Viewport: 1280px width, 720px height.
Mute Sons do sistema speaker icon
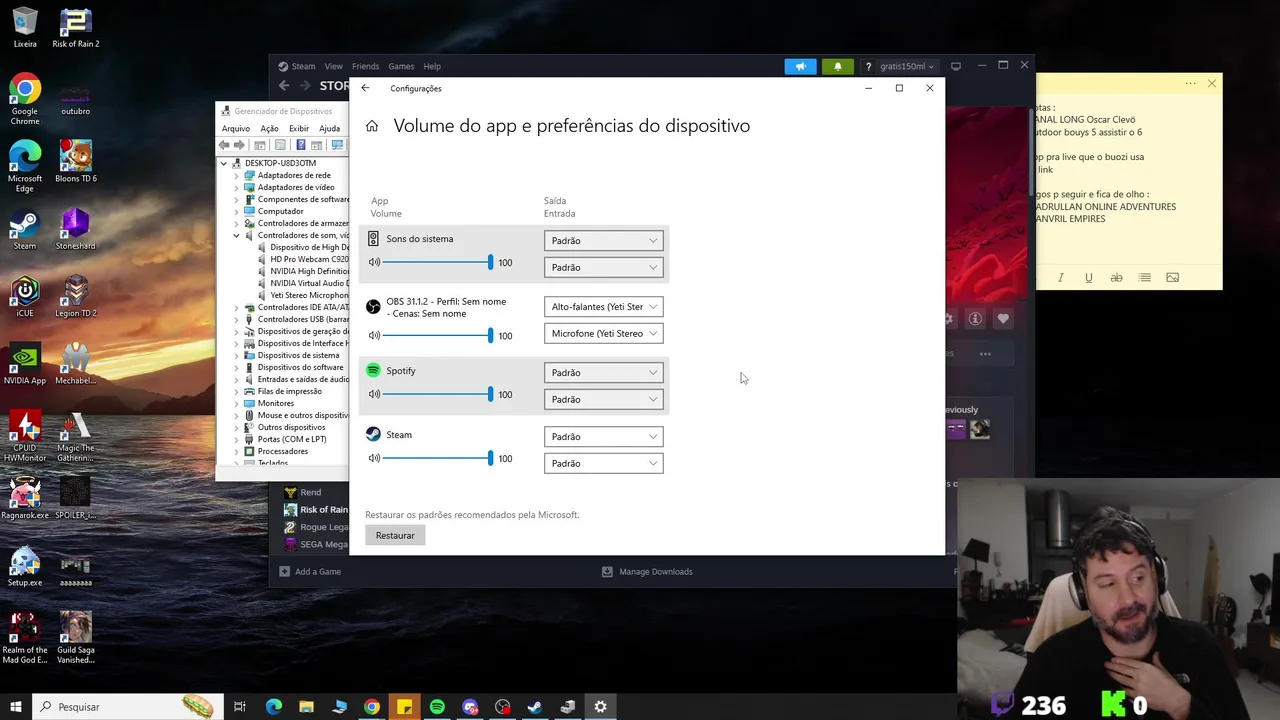pyautogui.click(x=374, y=262)
